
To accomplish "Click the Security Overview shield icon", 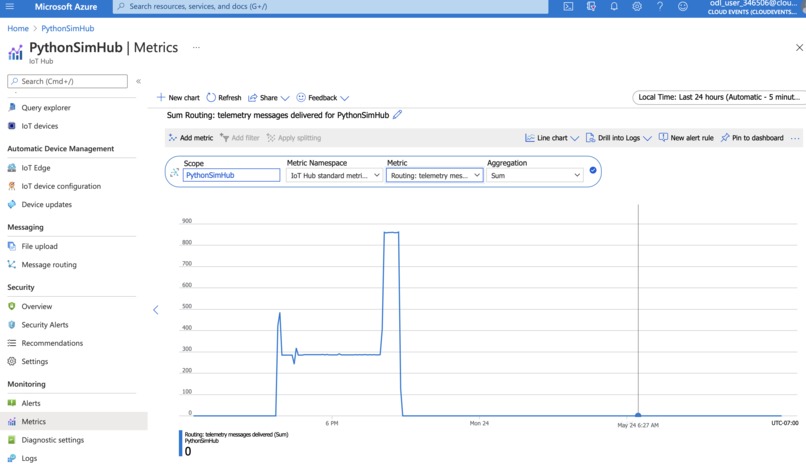I will click(x=12, y=306).
